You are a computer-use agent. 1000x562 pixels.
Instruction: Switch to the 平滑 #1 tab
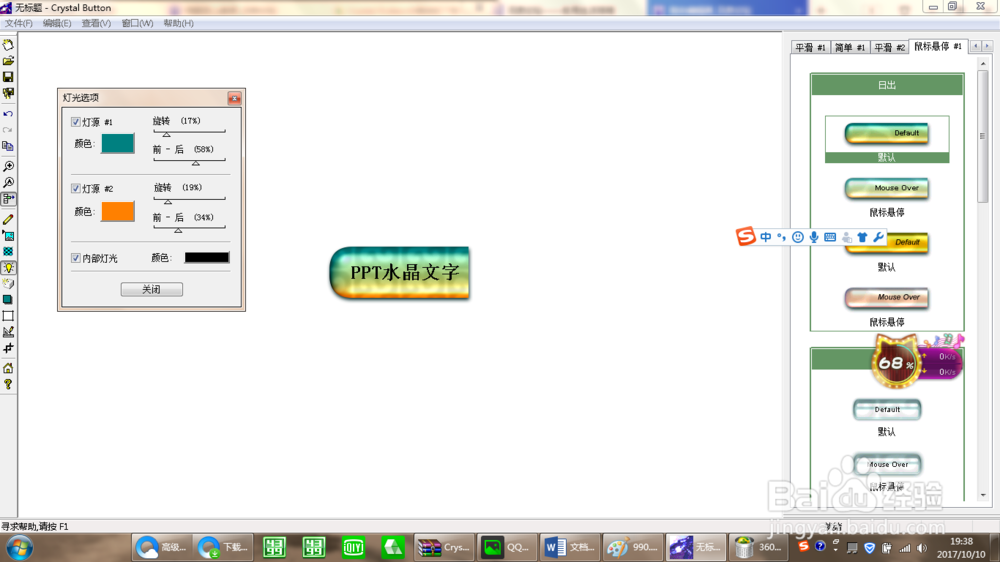811,48
